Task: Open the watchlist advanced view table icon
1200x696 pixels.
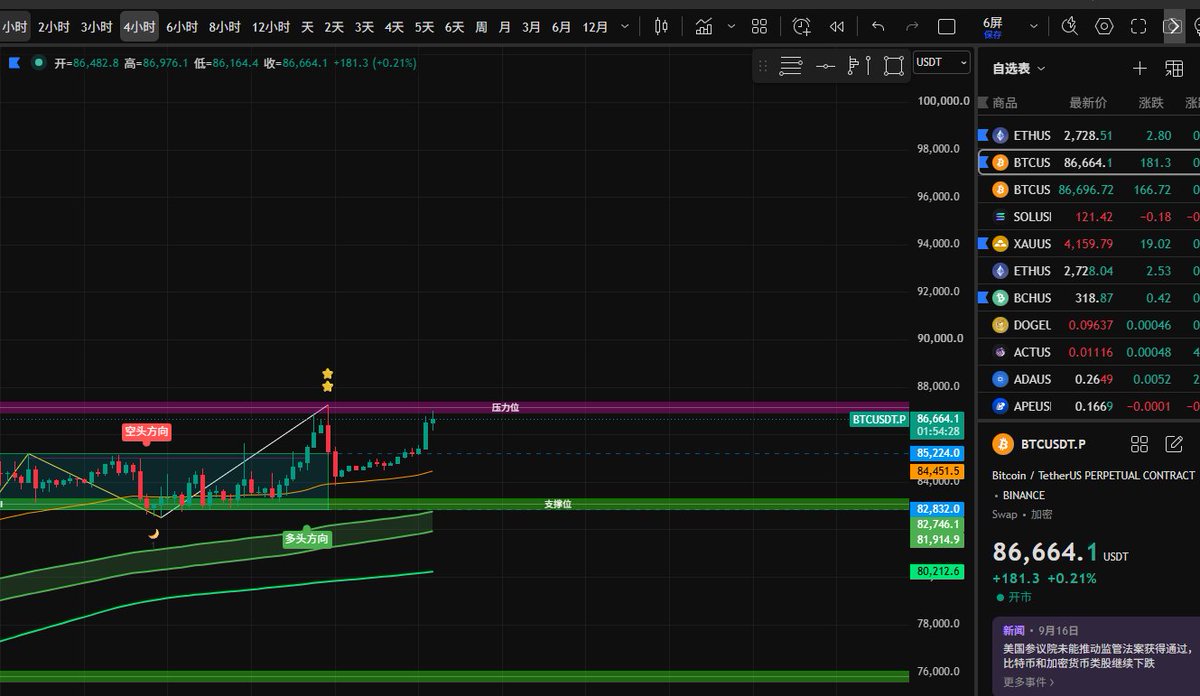Action: (x=1174, y=68)
